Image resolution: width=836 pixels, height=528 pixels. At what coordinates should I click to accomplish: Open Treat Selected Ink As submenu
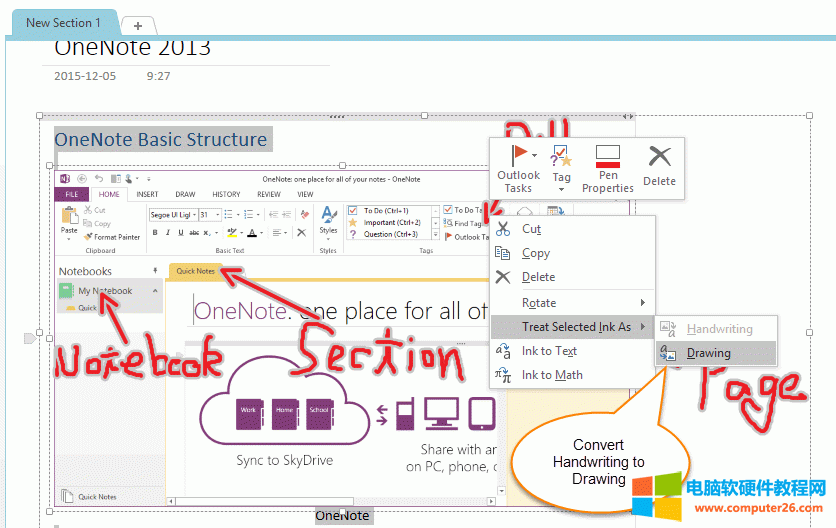pyautogui.click(x=576, y=327)
